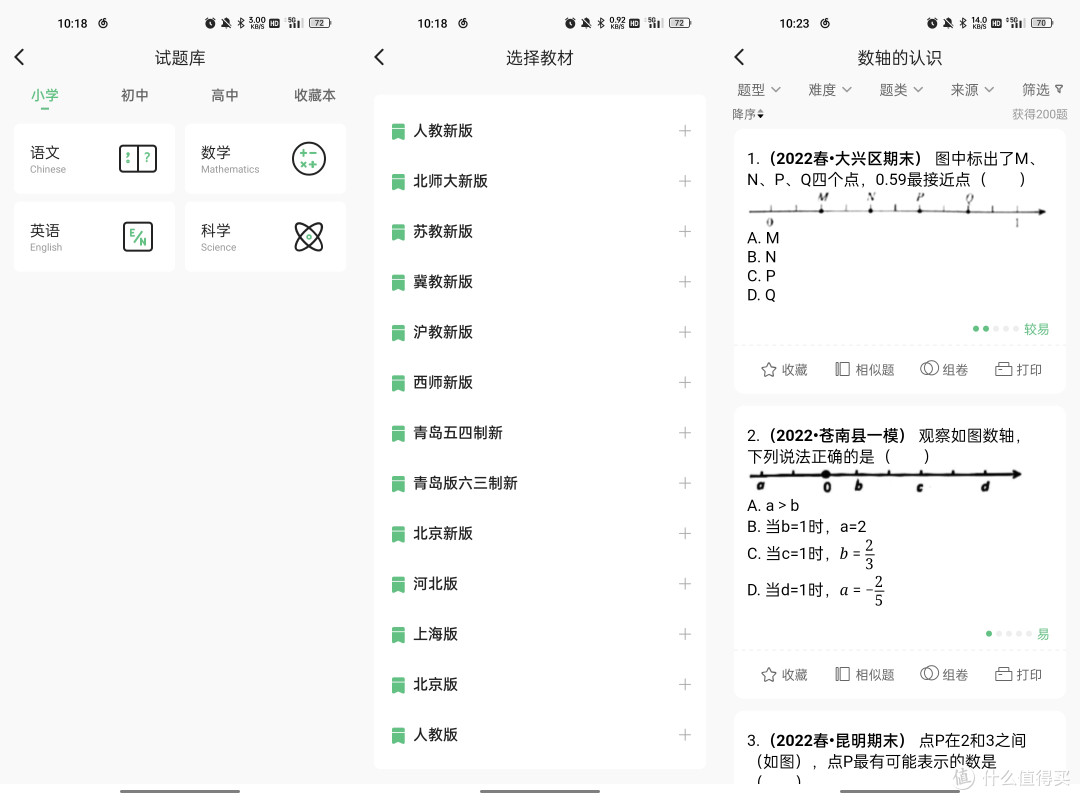Expand 苏教新版 with its plus sign

click(685, 232)
